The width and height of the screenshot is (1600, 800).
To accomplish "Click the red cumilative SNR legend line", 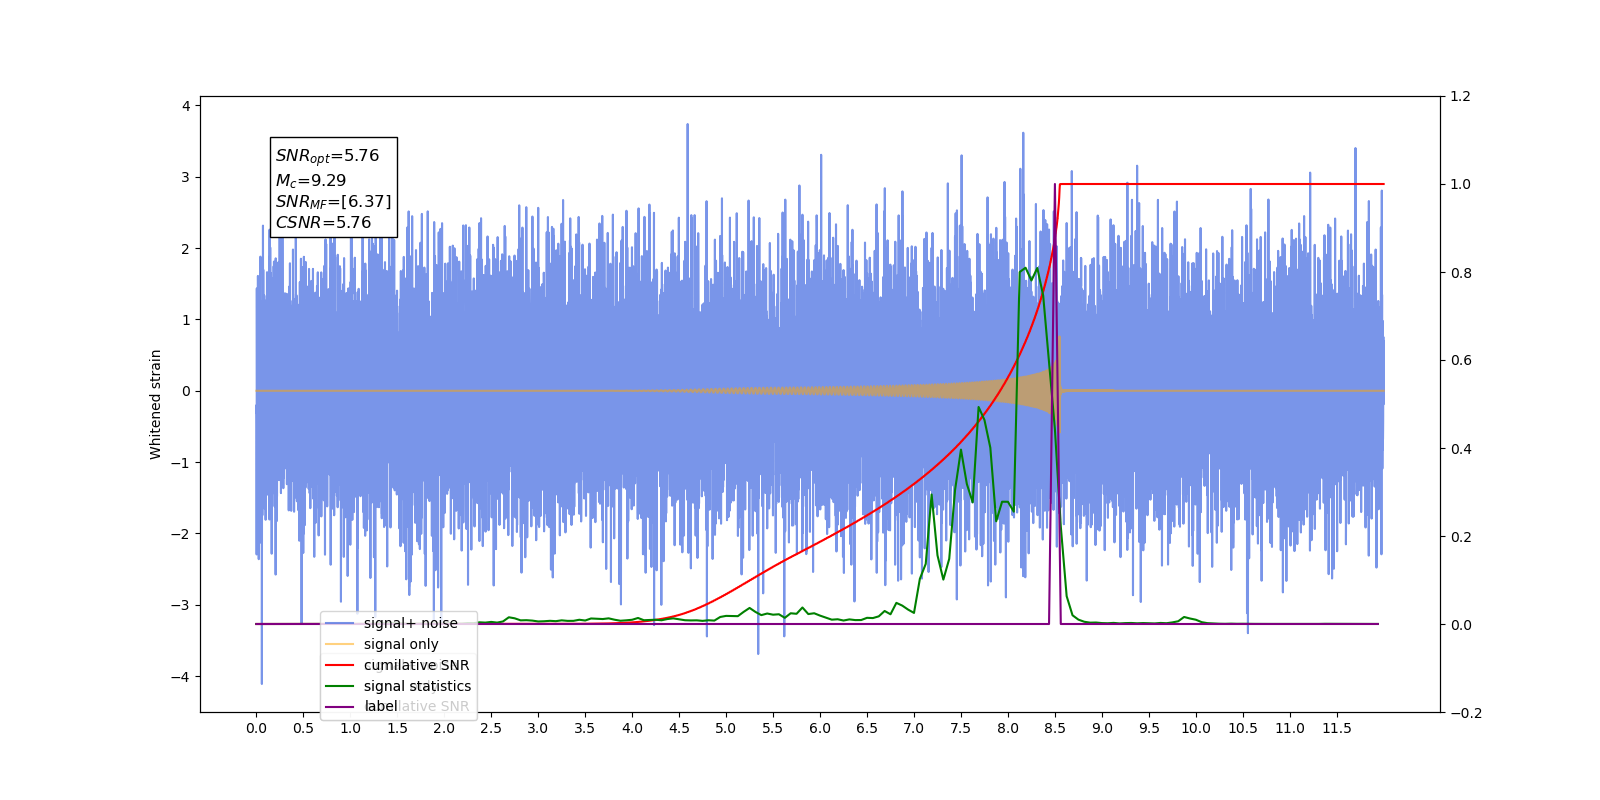I will (x=340, y=665).
